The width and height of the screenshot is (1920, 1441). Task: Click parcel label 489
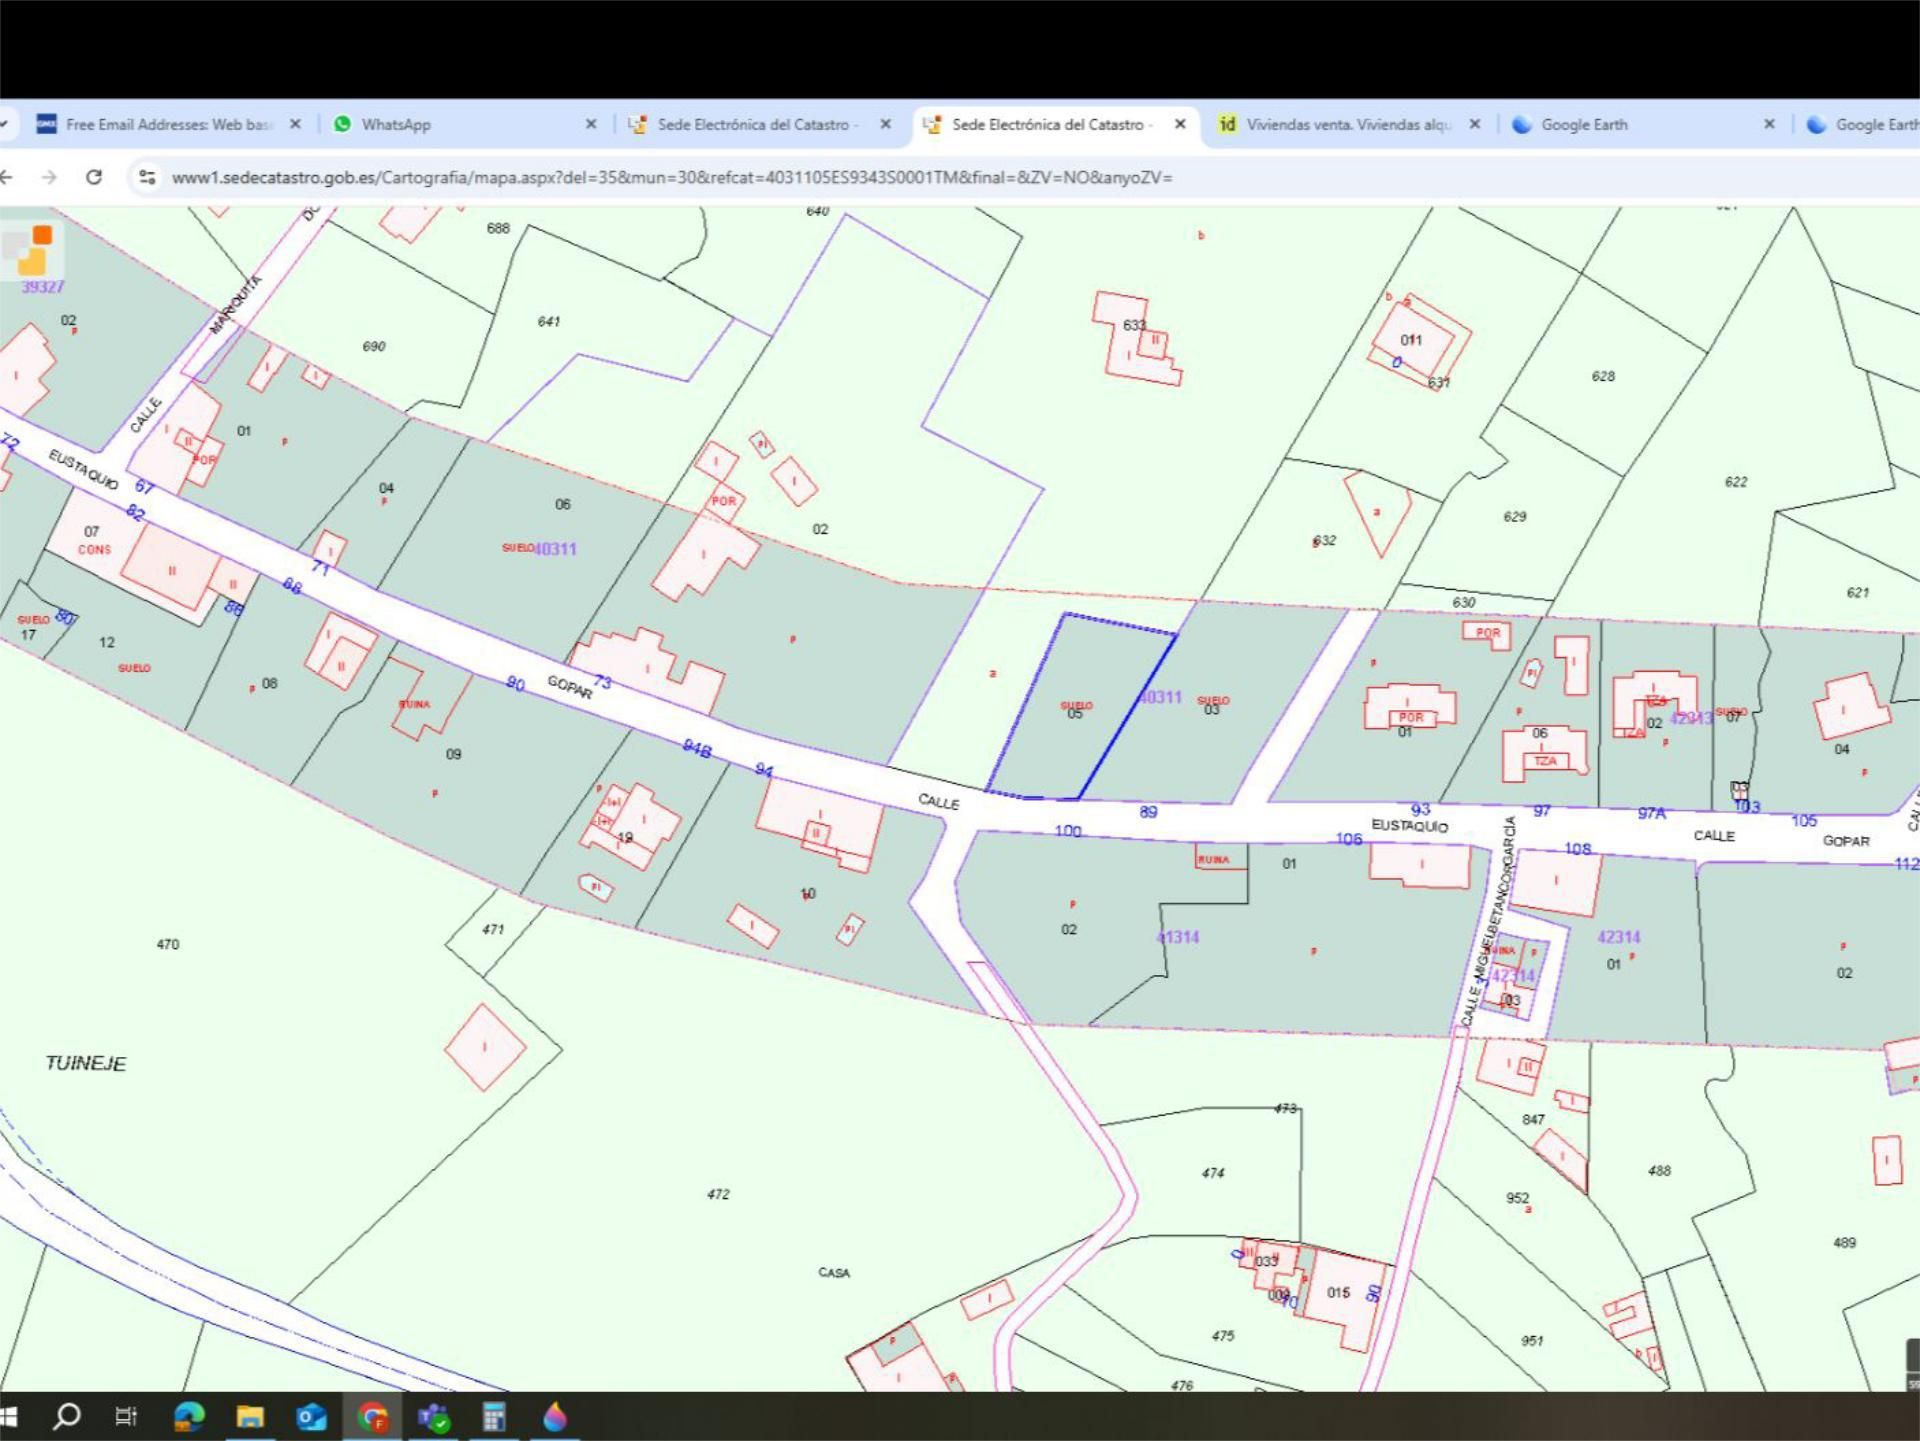click(1845, 1242)
